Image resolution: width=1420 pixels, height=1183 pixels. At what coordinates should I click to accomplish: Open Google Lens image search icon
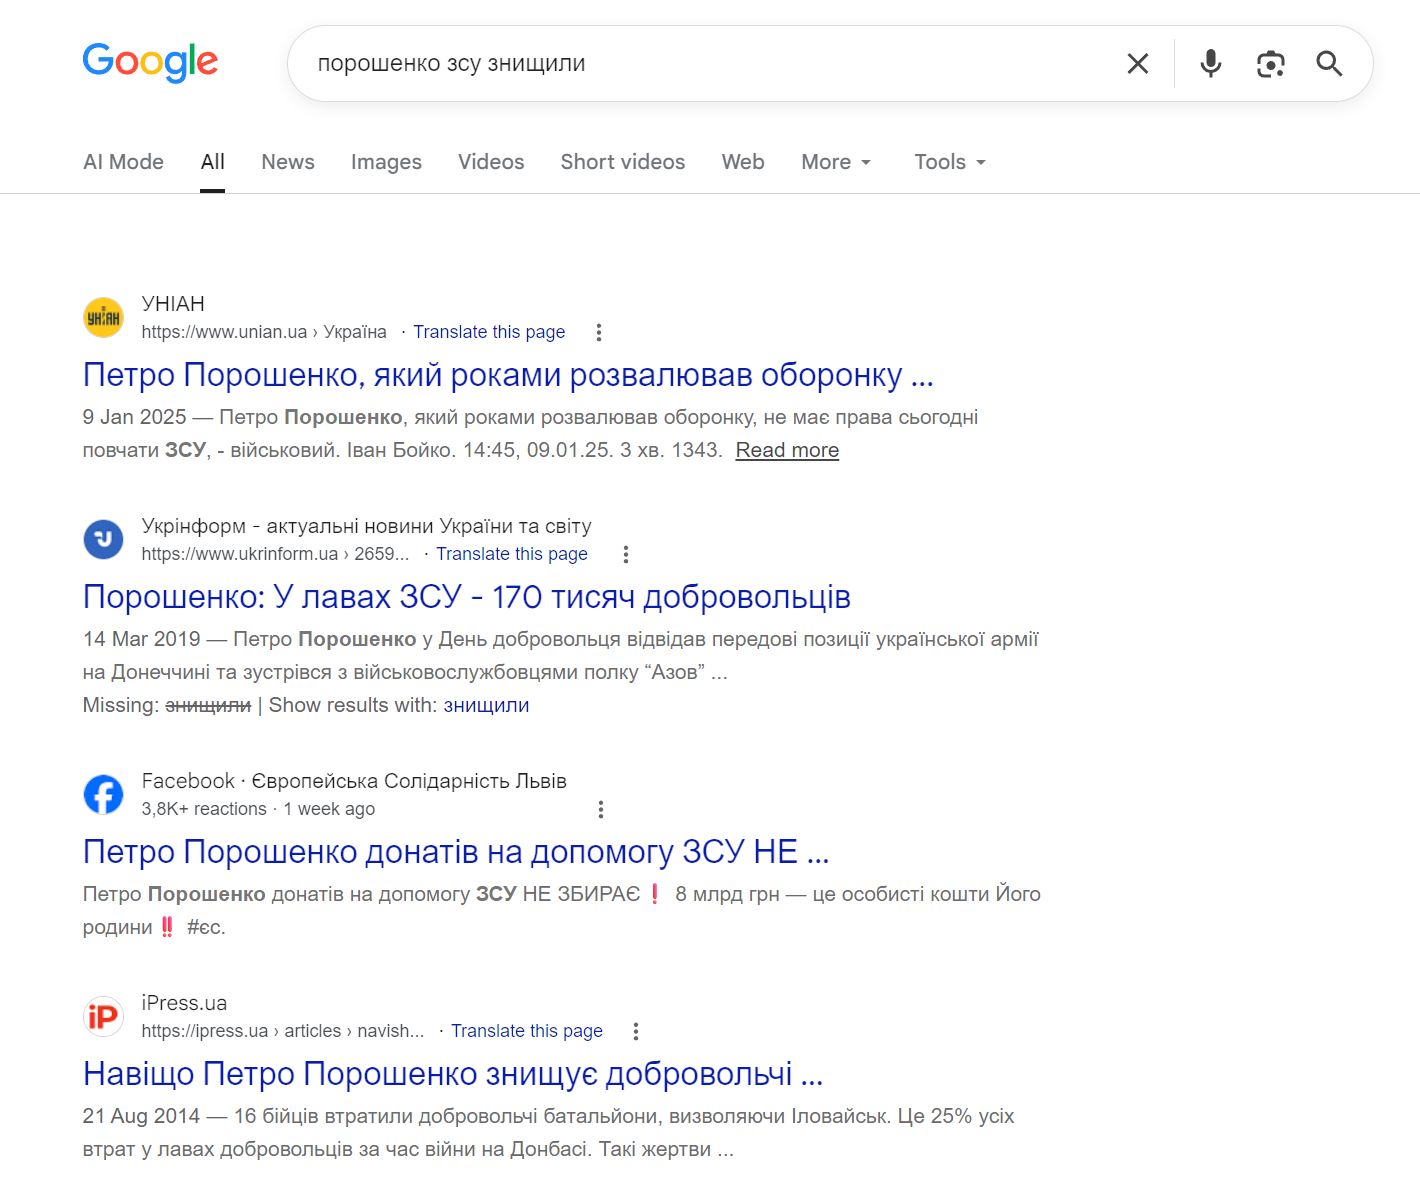pyautogui.click(x=1270, y=64)
